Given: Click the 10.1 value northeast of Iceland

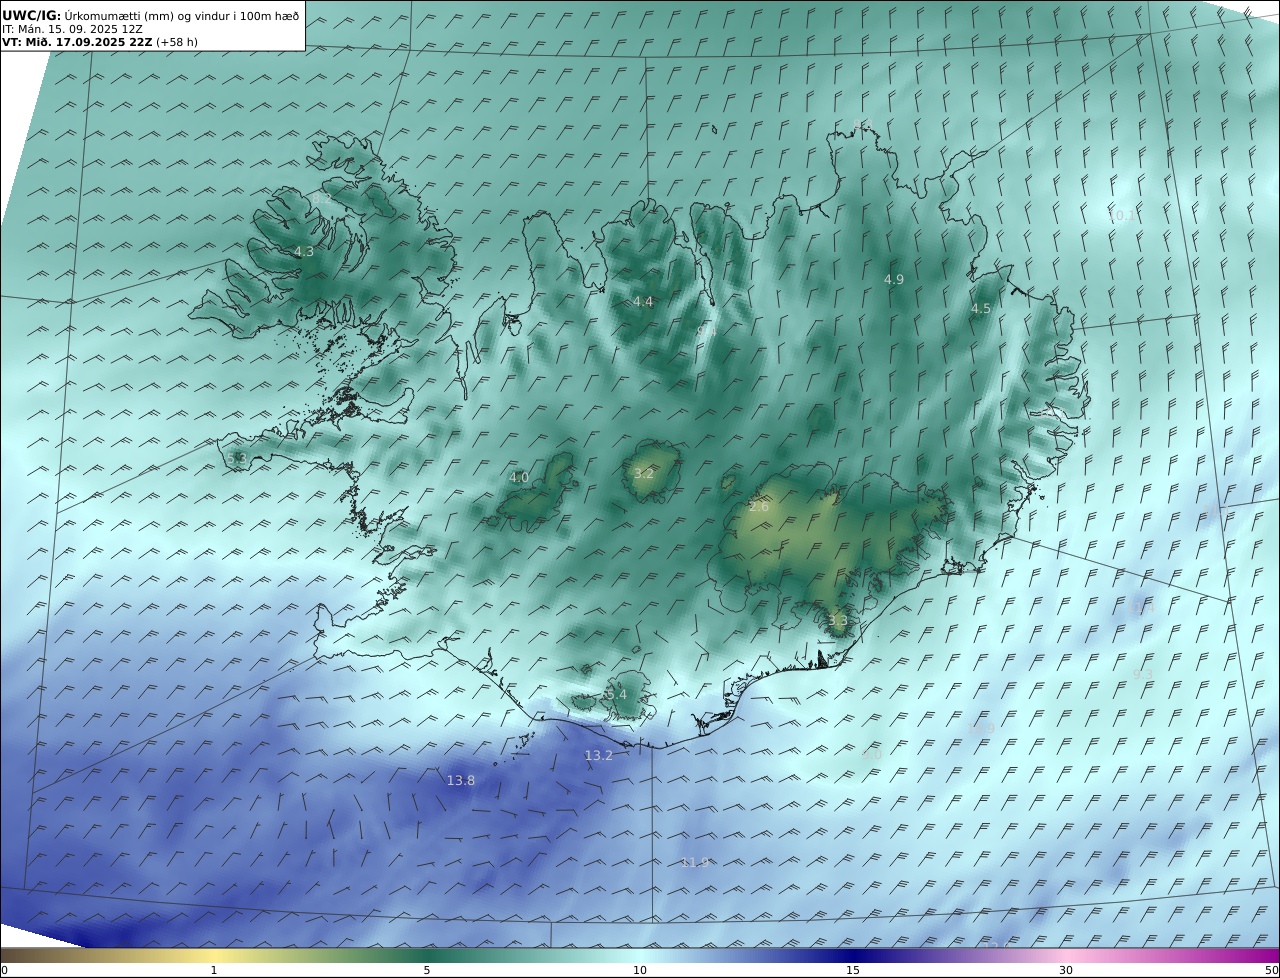Looking at the screenshot, I should click(1121, 216).
